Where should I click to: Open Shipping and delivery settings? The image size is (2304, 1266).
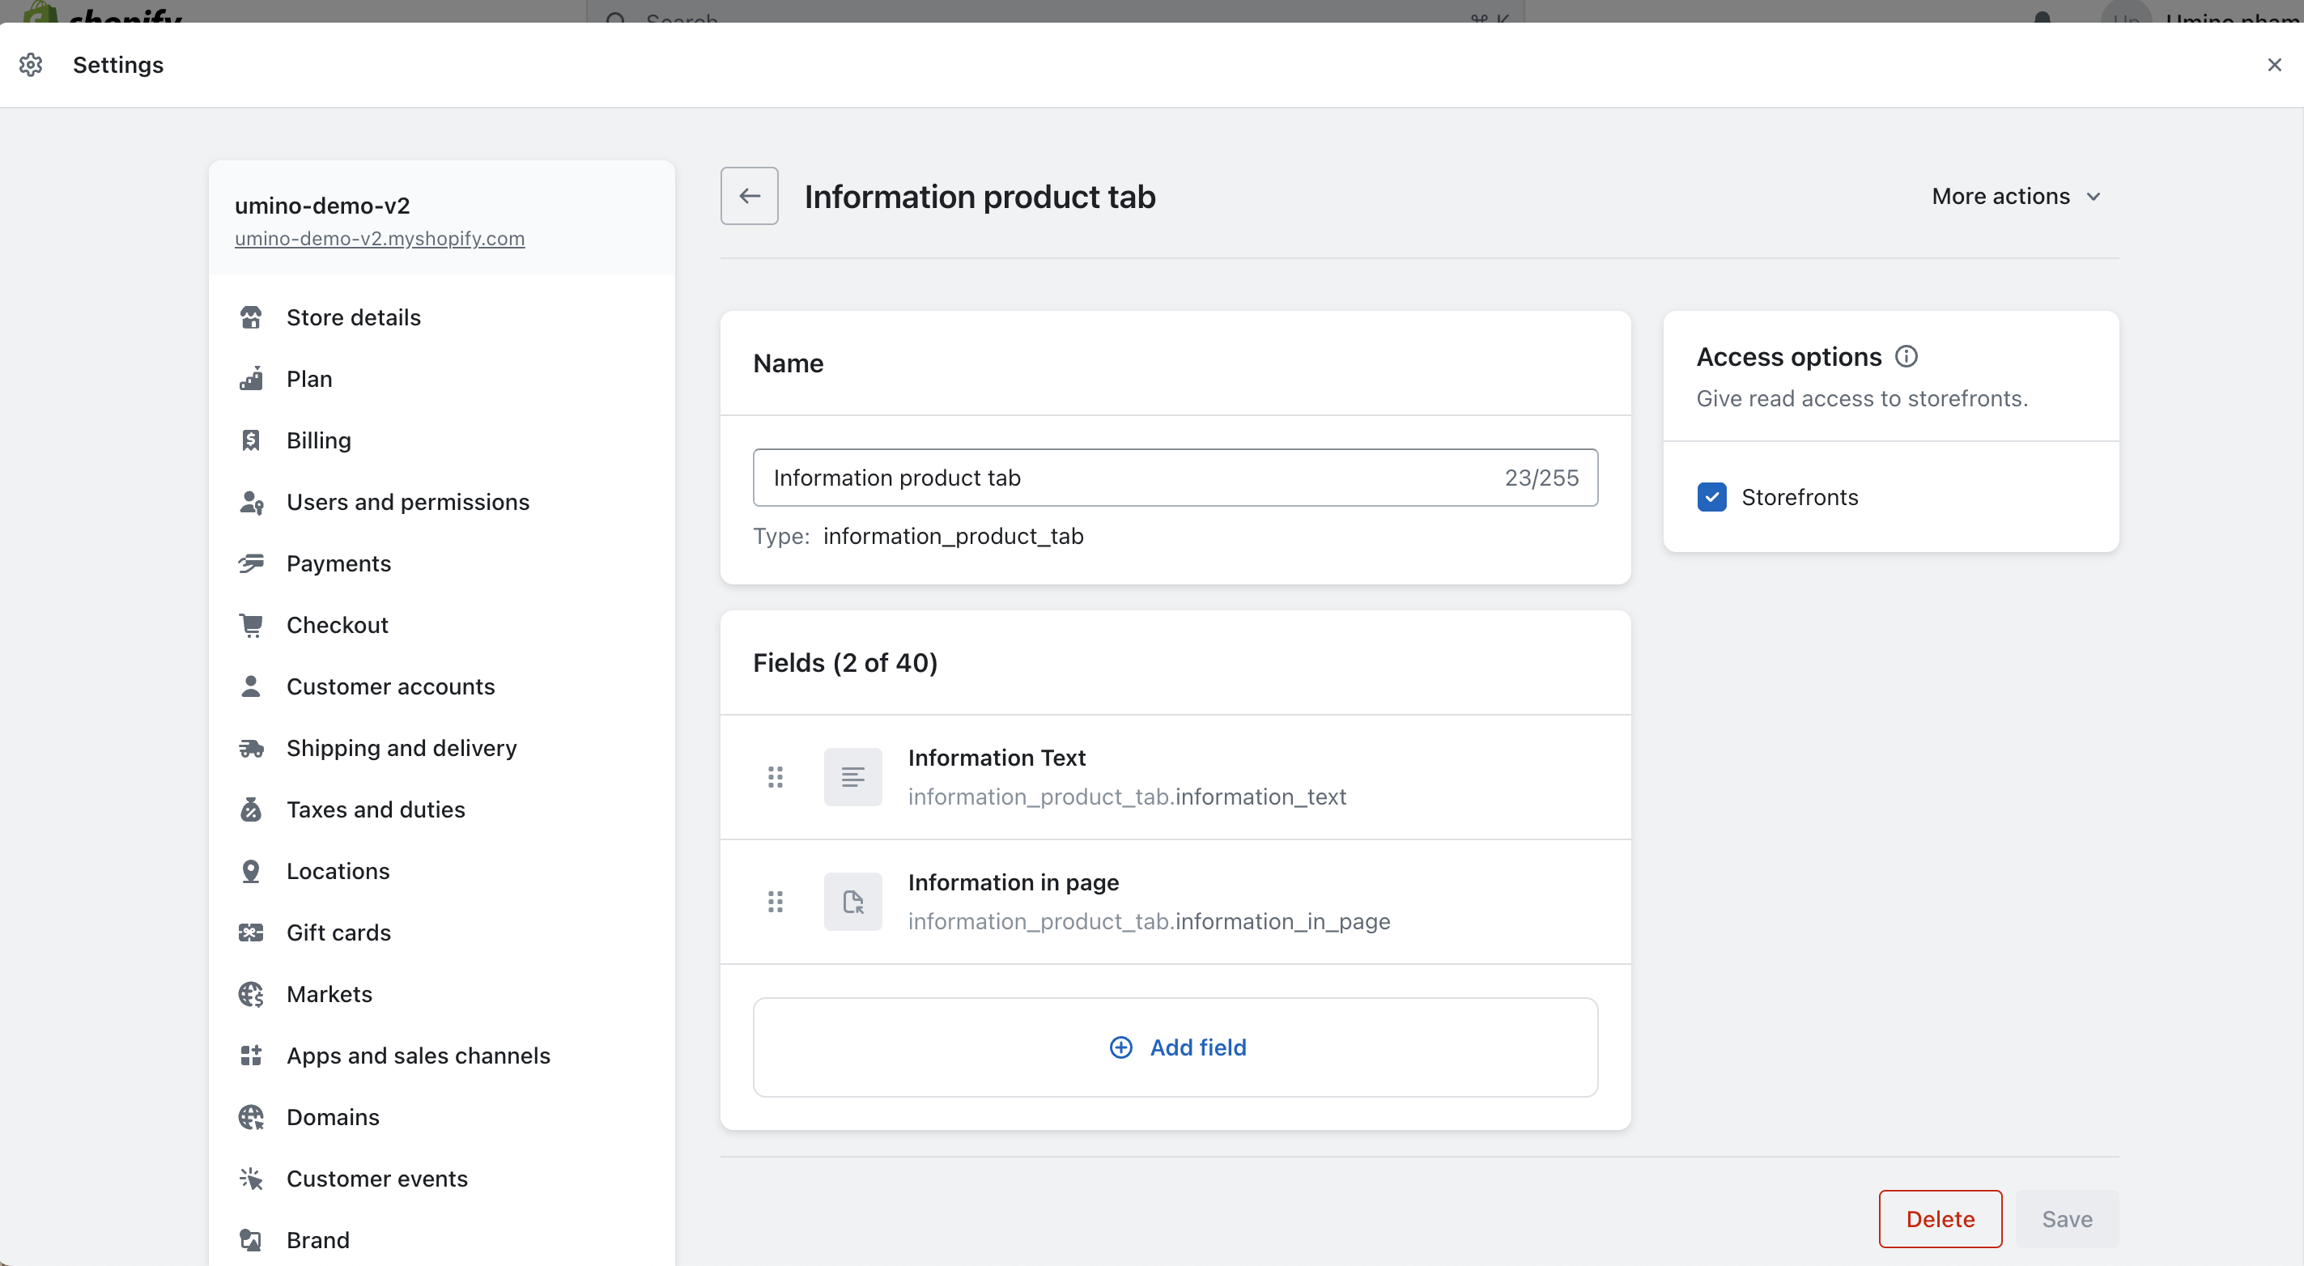tap(401, 748)
